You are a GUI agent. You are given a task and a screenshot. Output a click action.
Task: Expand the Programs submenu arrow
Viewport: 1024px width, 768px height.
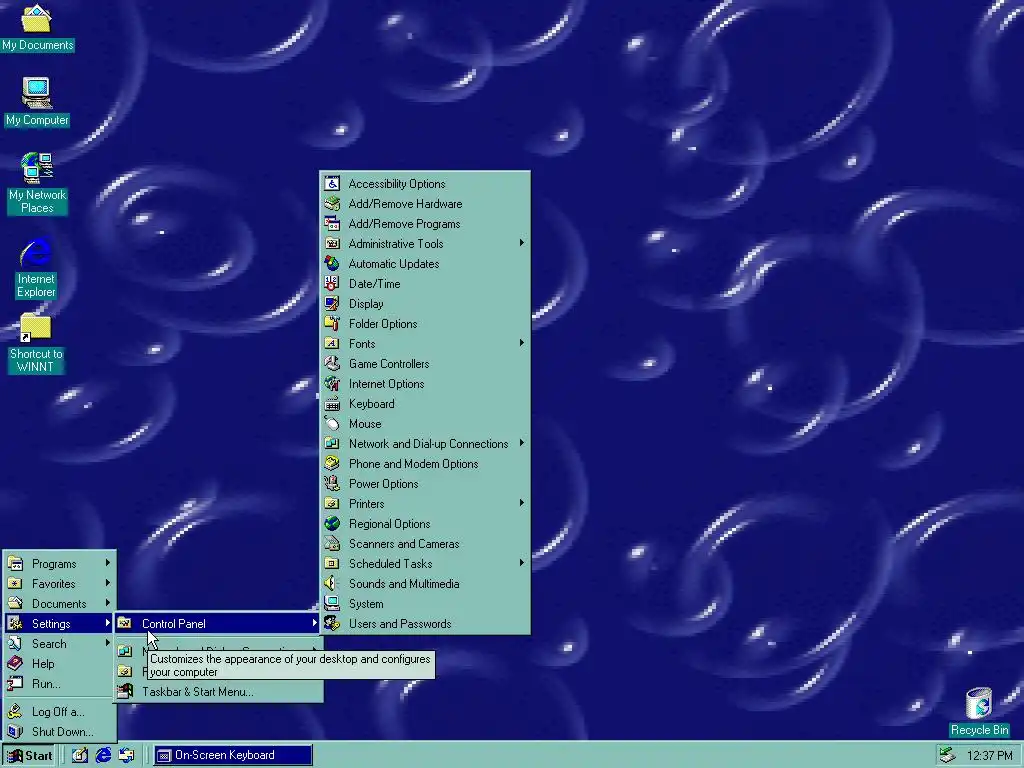pos(107,563)
